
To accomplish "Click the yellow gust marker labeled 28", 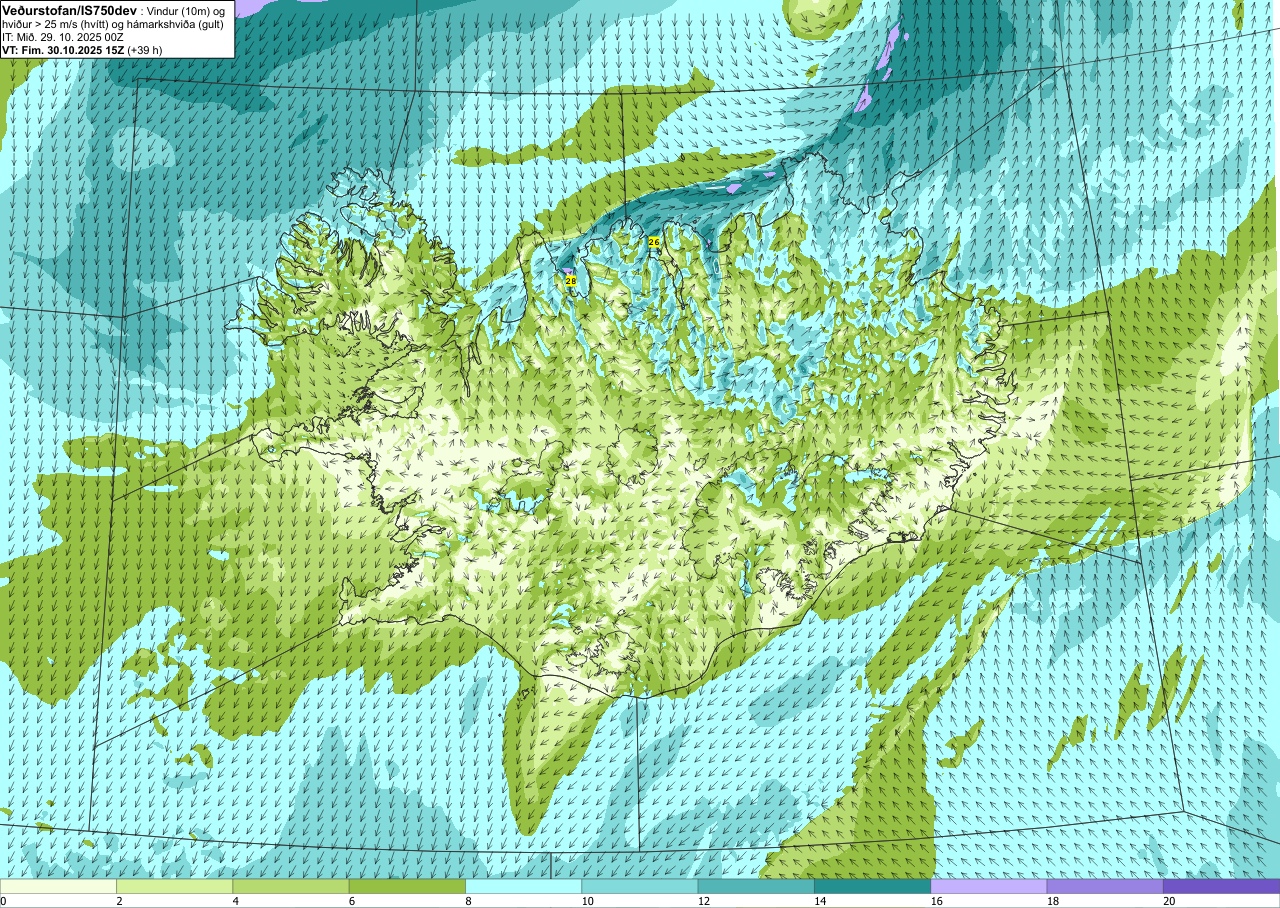I will [x=571, y=281].
